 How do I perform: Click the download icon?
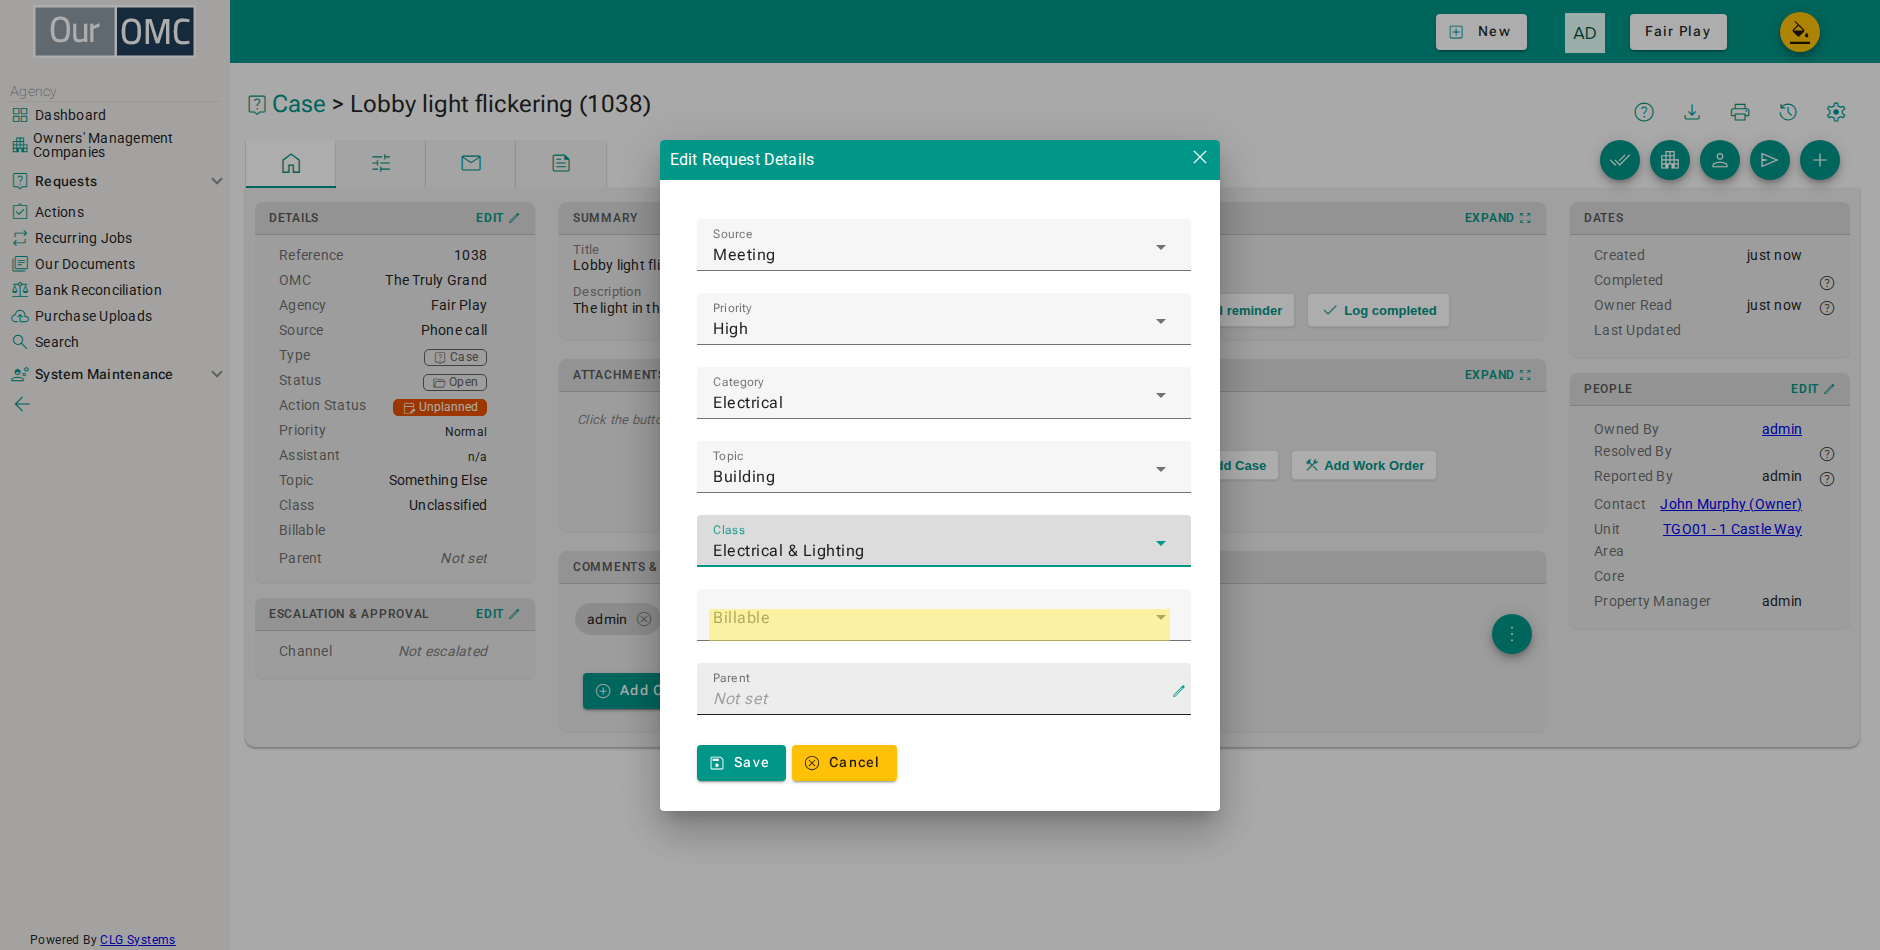point(1692,112)
